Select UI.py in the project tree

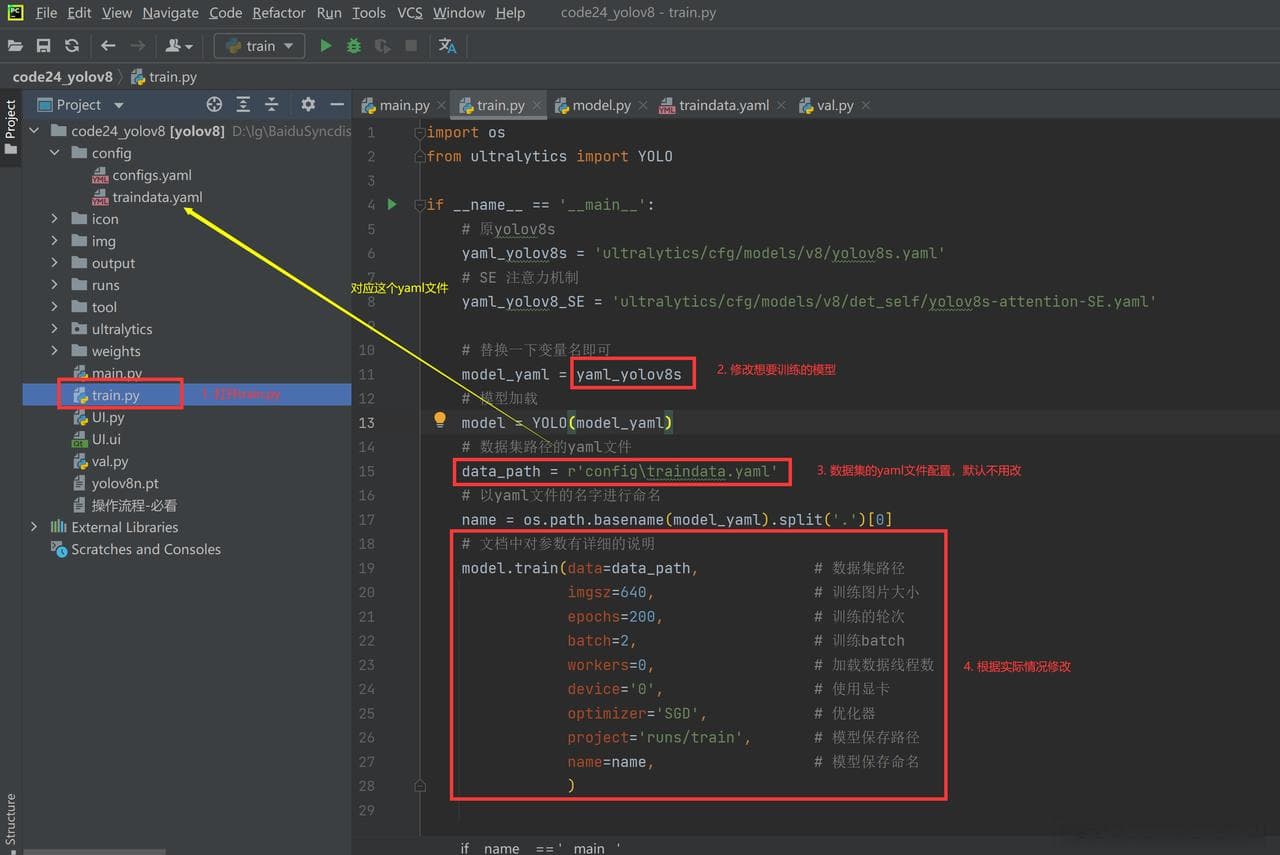[107, 417]
